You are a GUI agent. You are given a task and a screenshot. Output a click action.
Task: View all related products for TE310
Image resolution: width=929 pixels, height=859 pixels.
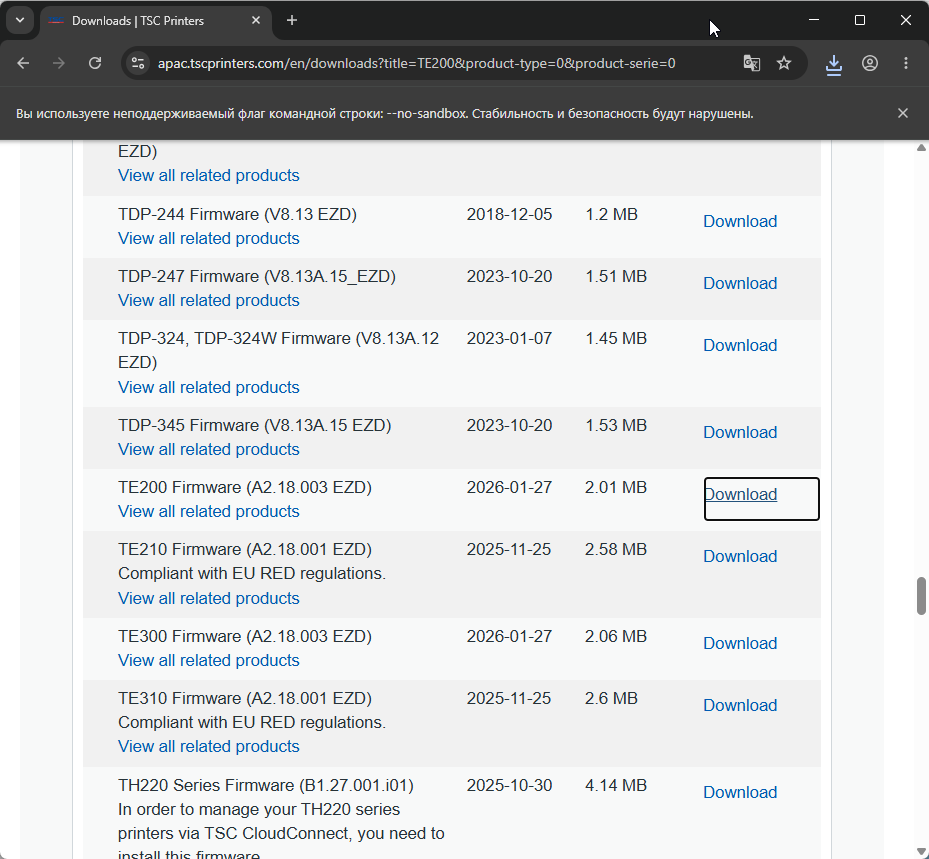pos(209,746)
